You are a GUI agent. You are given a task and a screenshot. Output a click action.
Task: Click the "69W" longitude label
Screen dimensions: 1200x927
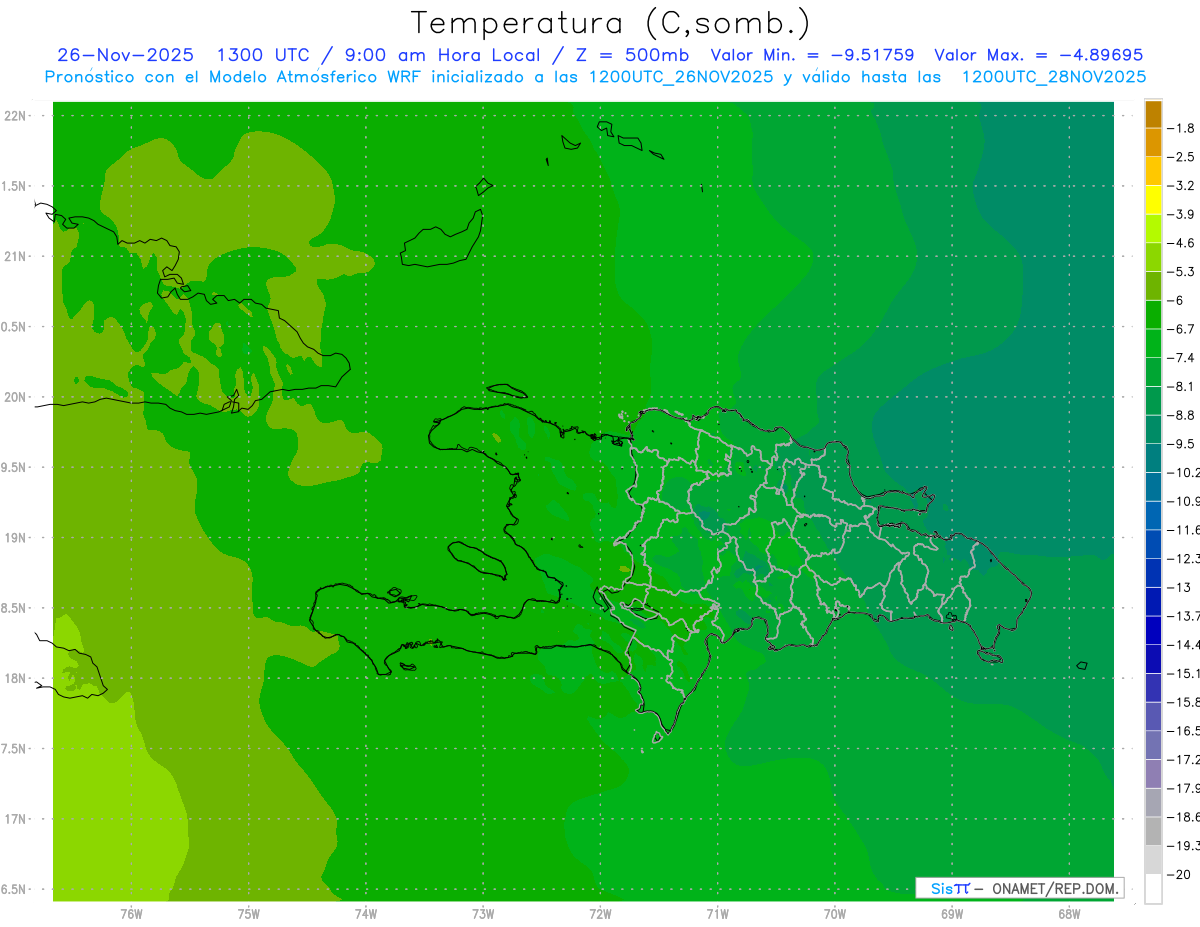(x=952, y=914)
